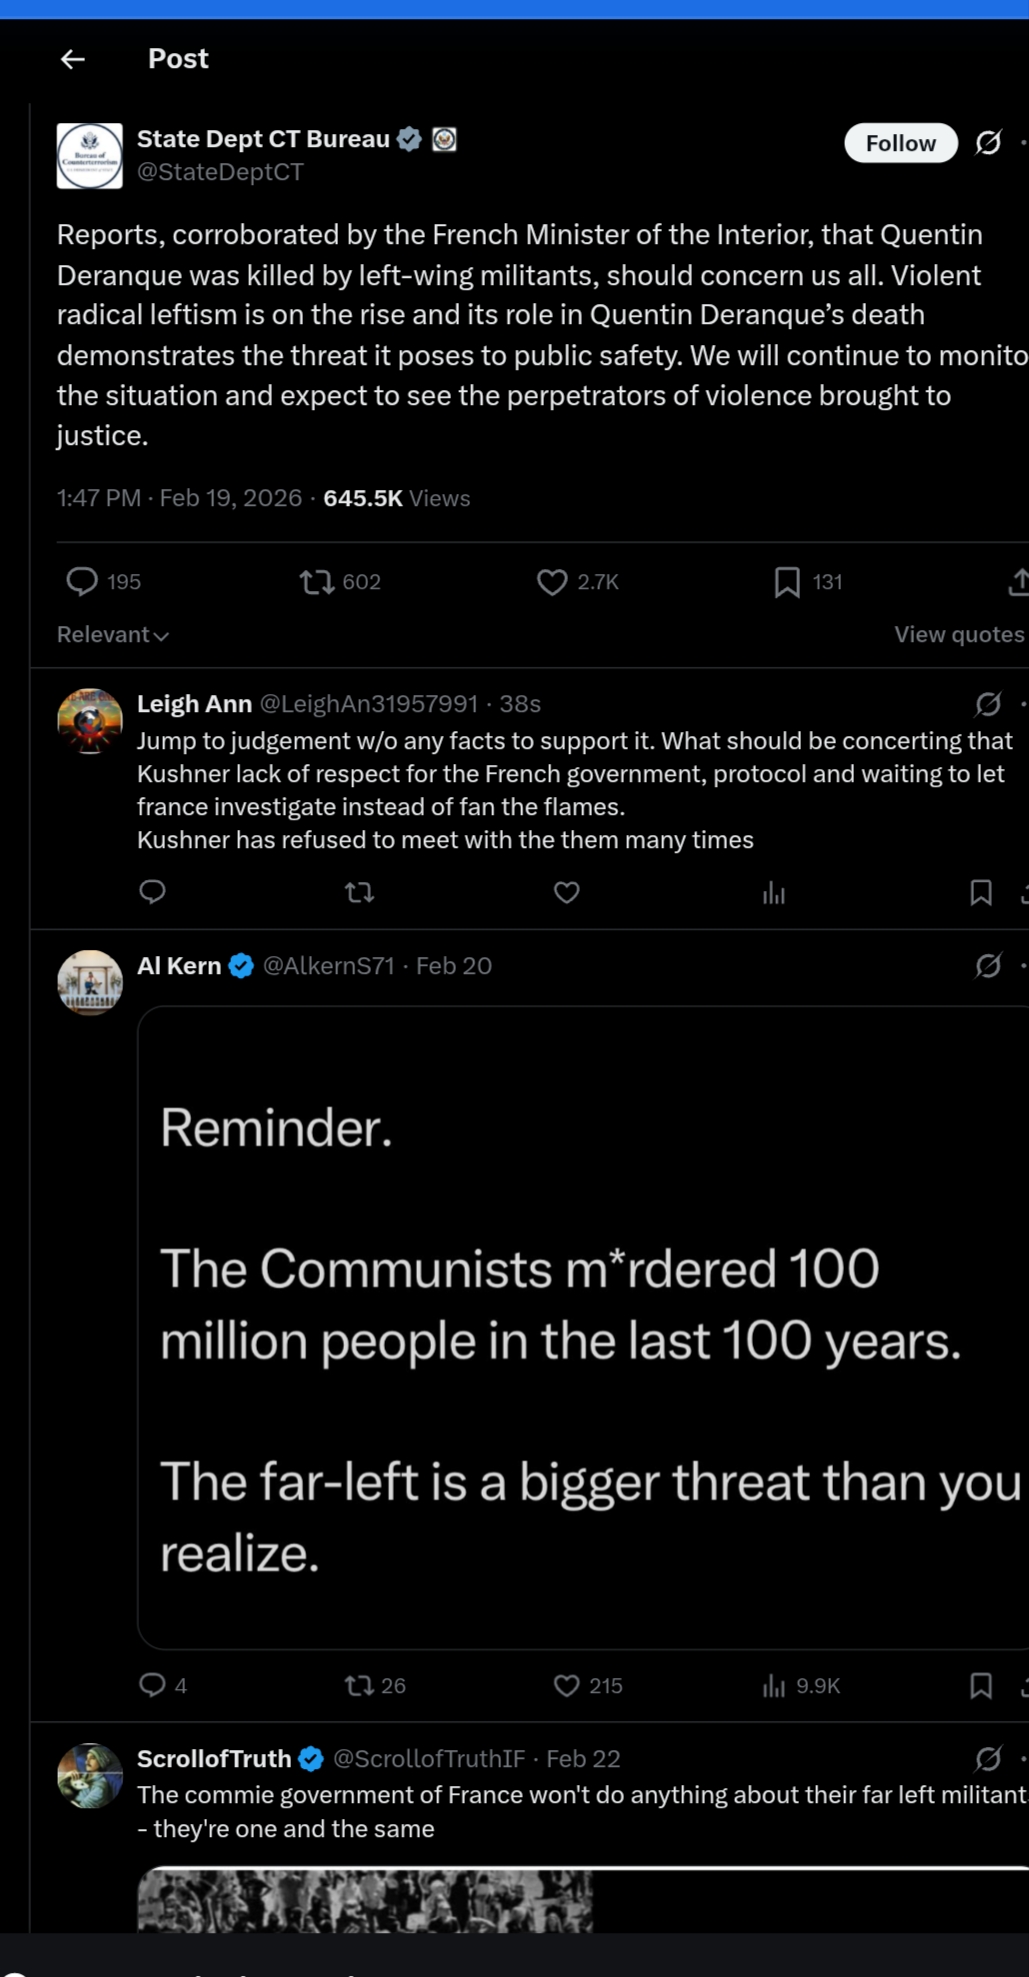
Task: Click the Follow button for State Dept CT Bureau
Action: pos(900,143)
